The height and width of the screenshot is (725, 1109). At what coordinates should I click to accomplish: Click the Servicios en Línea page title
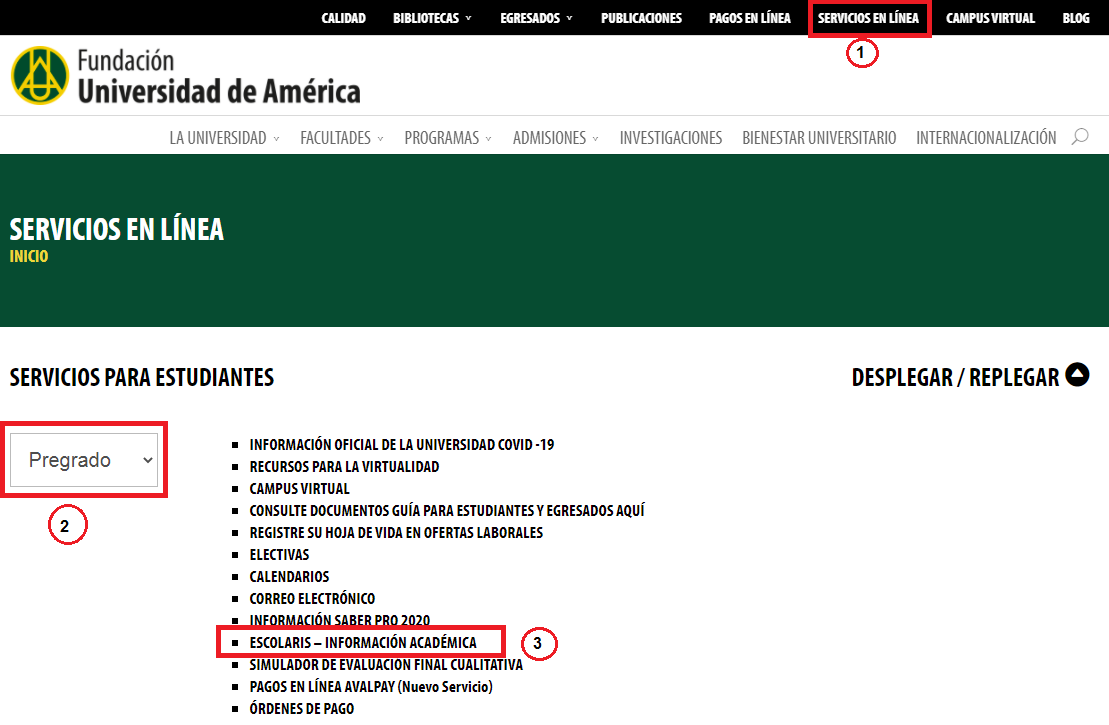coord(117,229)
